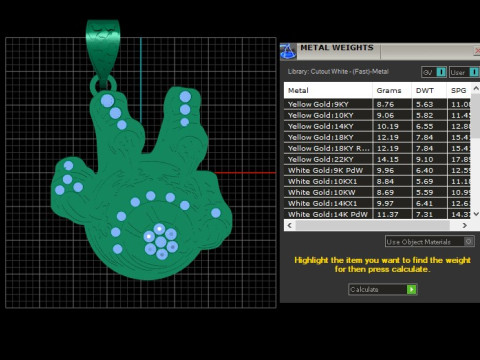
Task: Click the table's vertical scrollbar up arrow
Action: 476,89
